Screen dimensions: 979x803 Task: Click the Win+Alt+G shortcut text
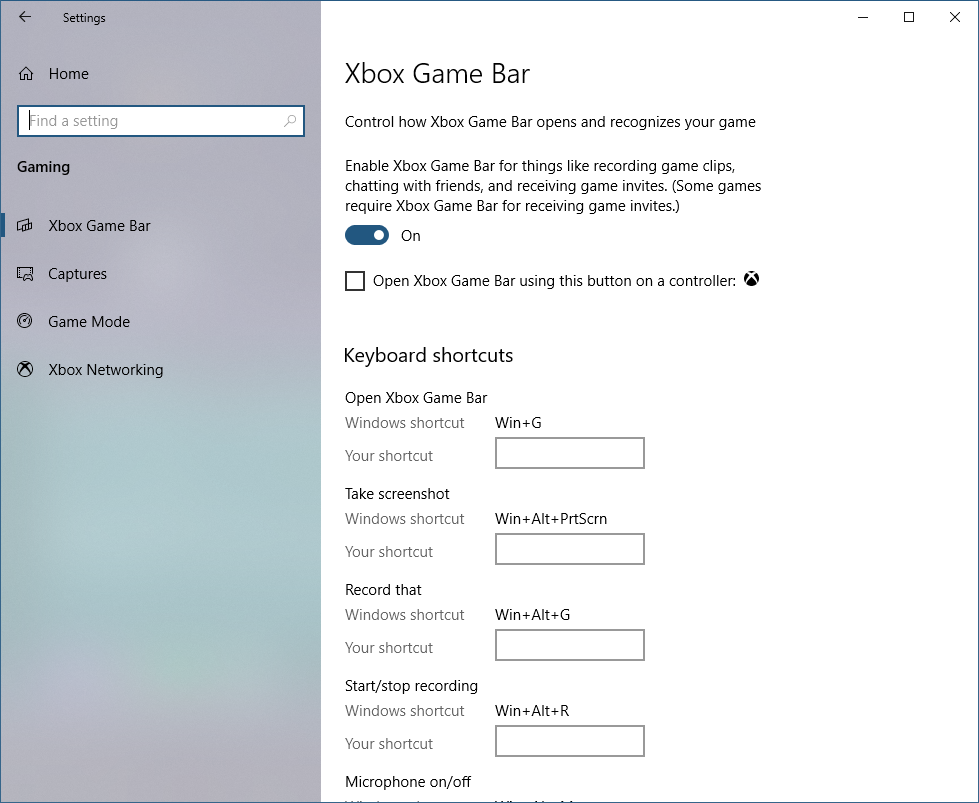pyautogui.click(x=533, y=615)
